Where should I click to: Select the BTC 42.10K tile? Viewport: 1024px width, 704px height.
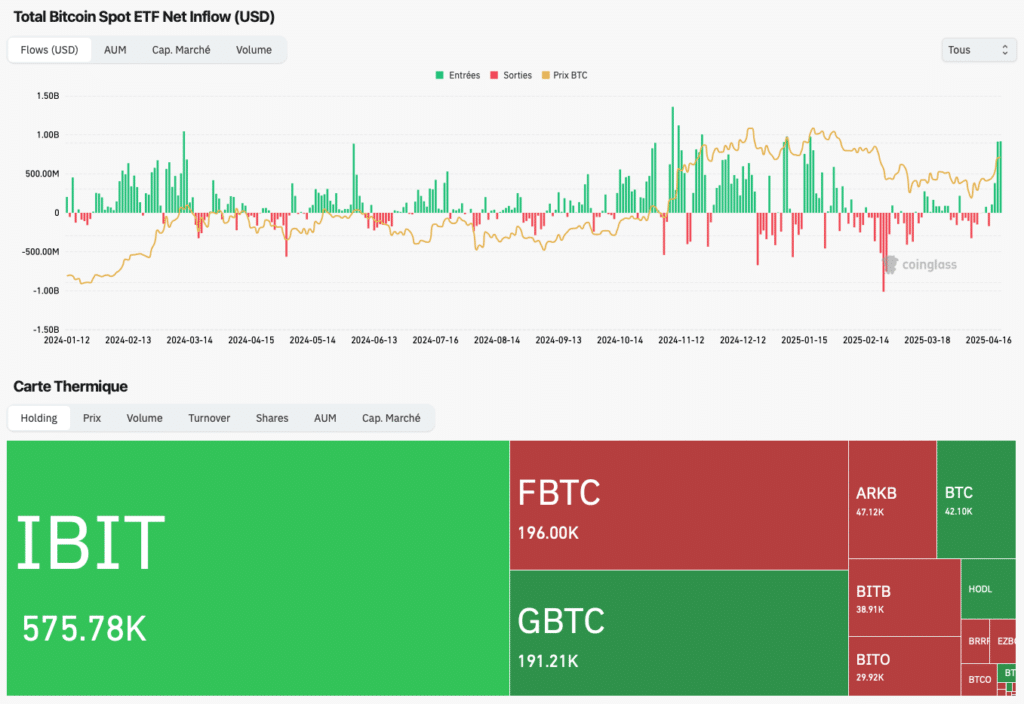tap(976, 500)
